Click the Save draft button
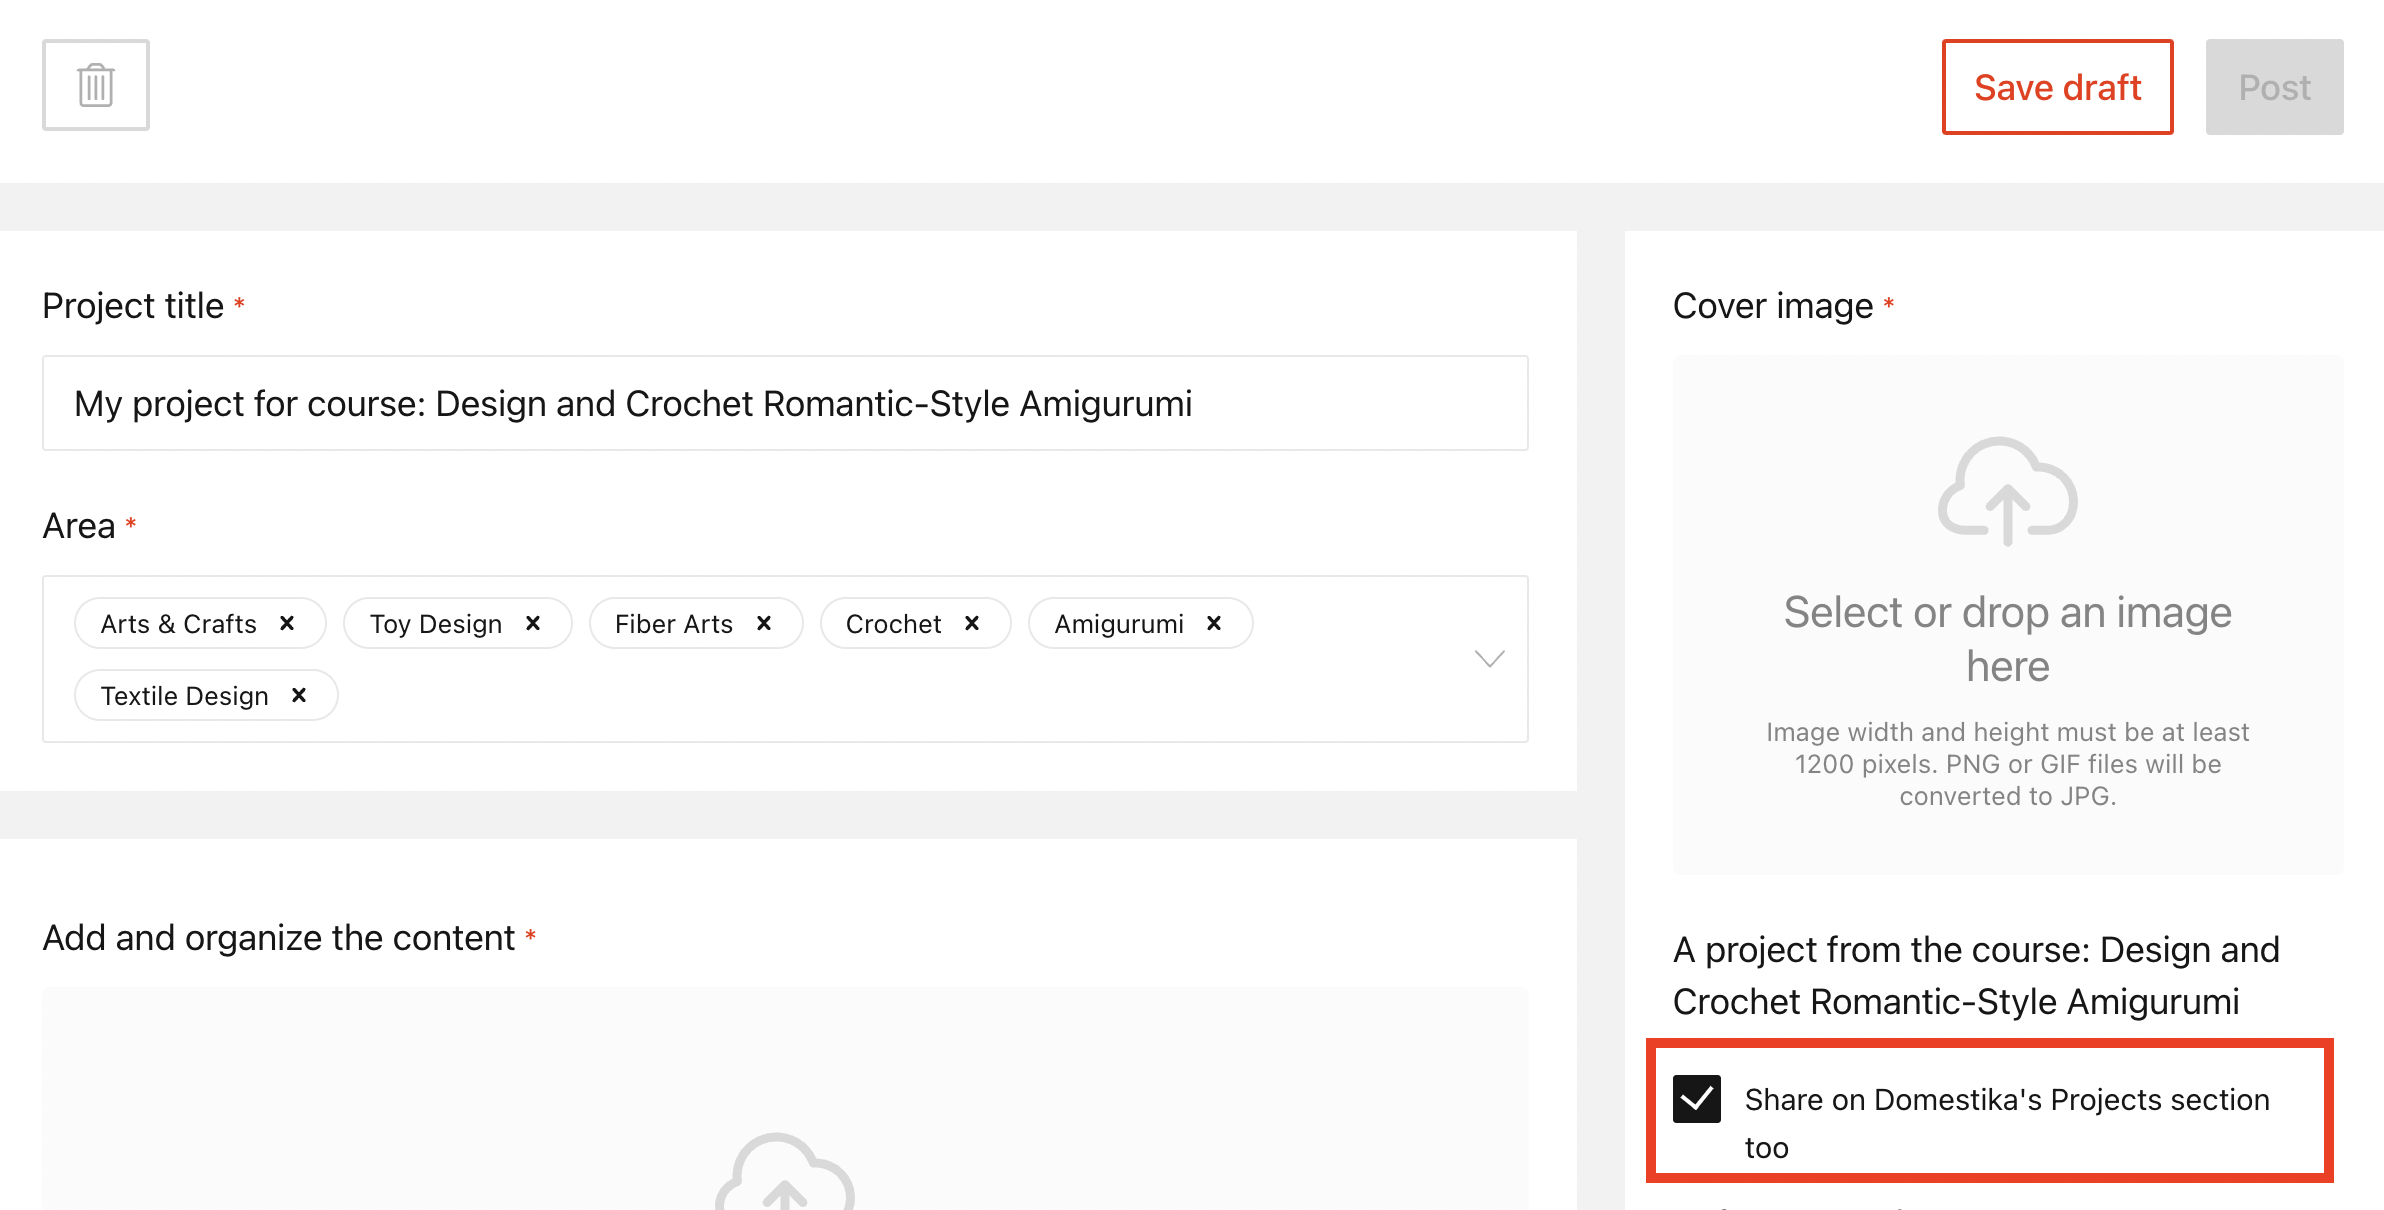2384x1210 pixels. pyautogui.click(x=2058, y=87)
